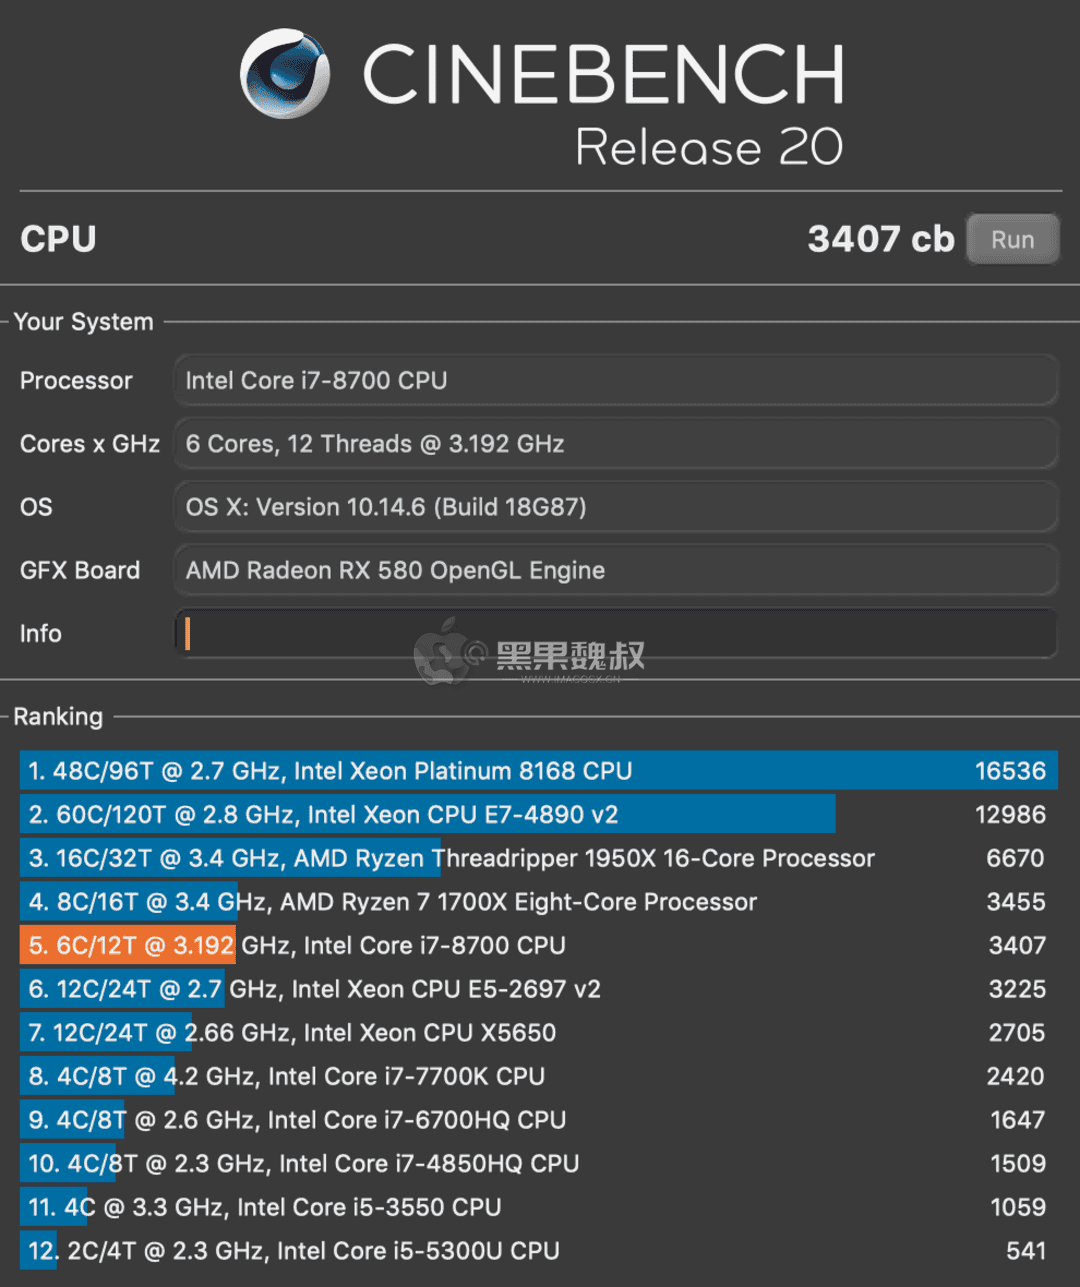Click the Ryzen Threadripper 1950X ranking bar
This screenshot has height=1287, width=1080.
pyautogui.click(x=230, y=858)
